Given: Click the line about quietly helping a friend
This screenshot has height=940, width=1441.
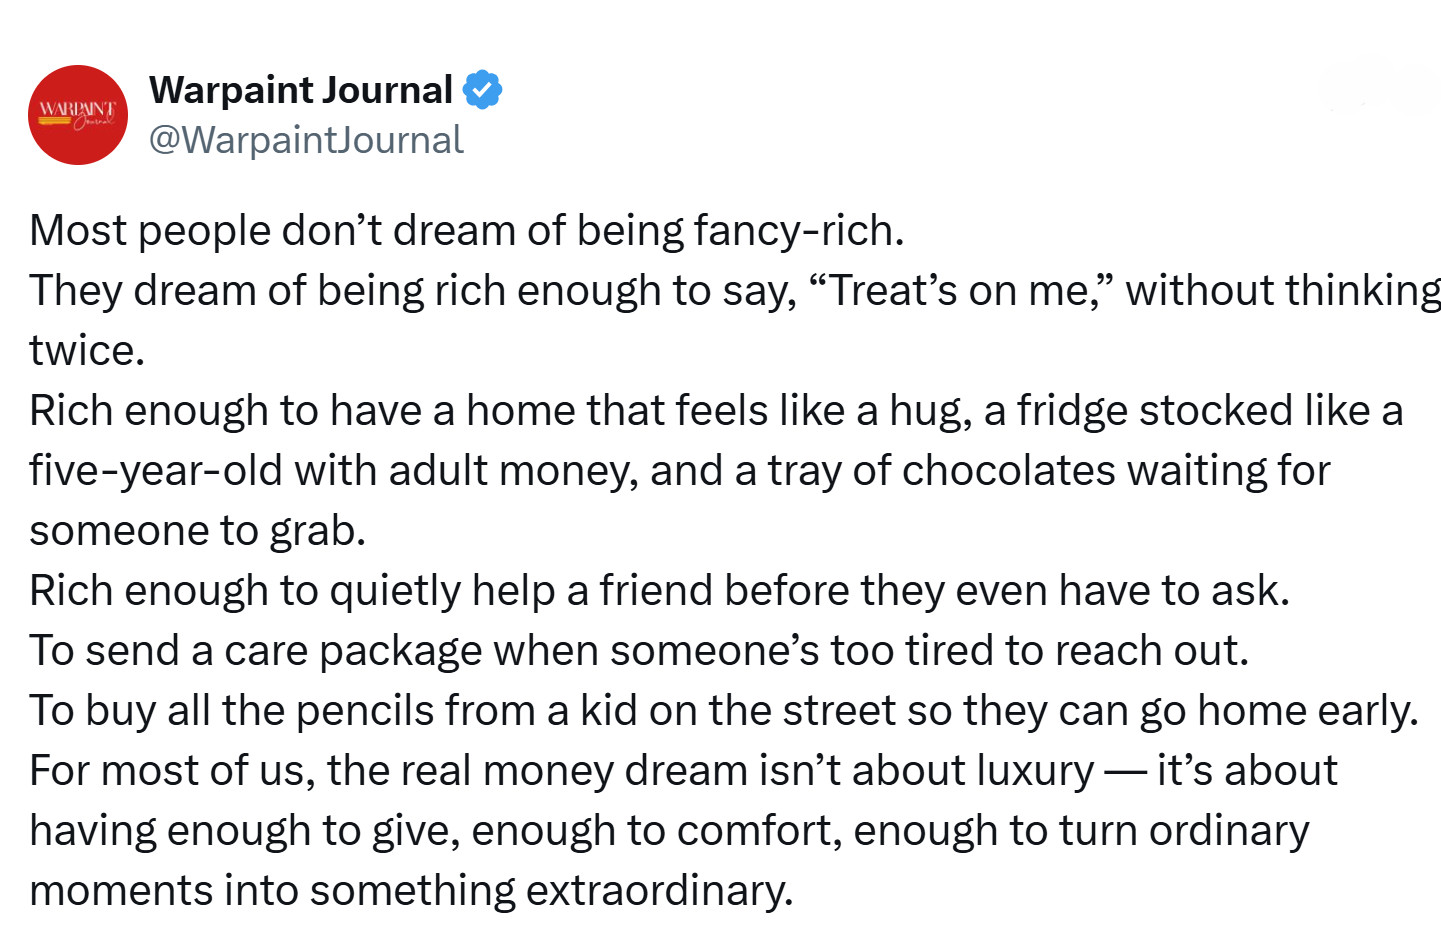Looking at the screenshot, I should 660,591.
